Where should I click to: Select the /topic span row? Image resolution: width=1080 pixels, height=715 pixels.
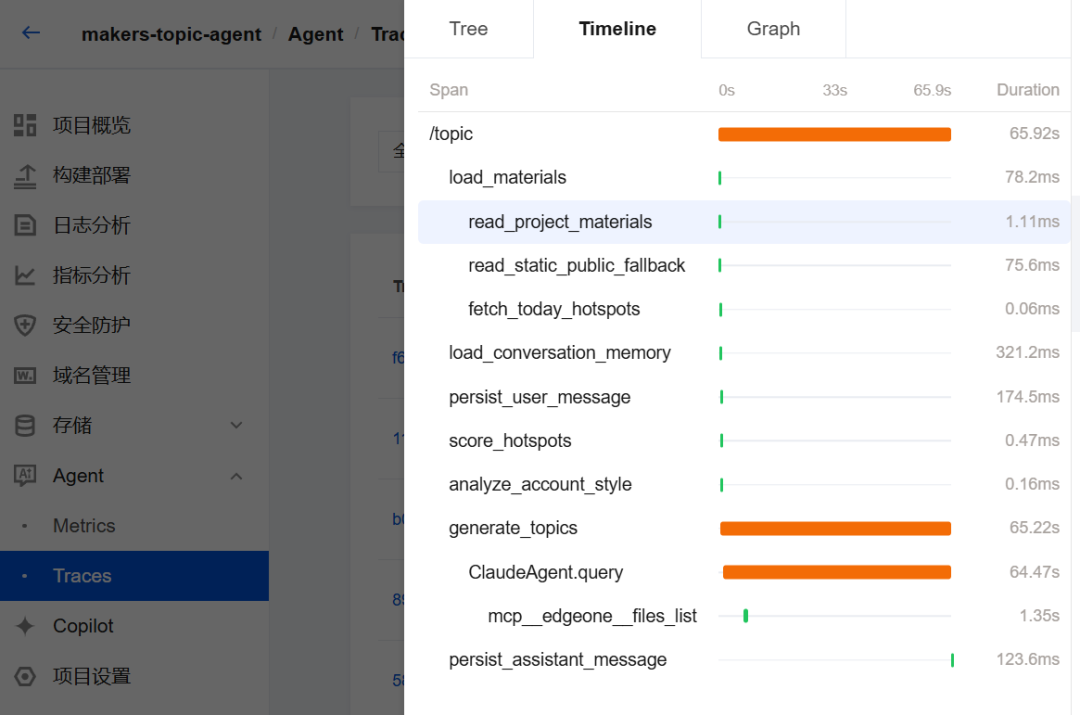[744, 134]
